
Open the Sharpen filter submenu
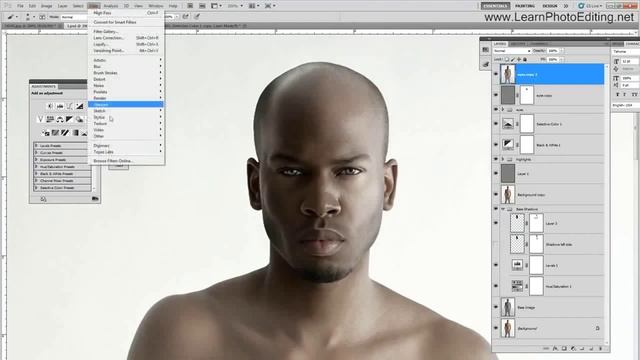[126, 104]
